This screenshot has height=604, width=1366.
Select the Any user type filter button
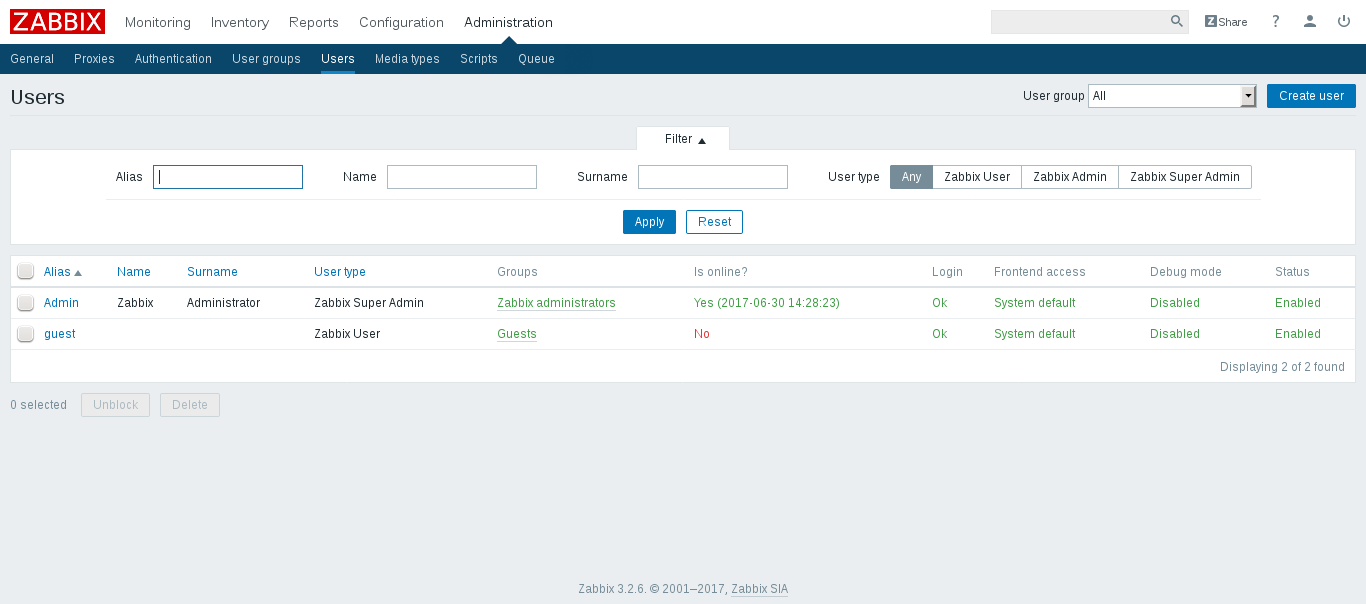click(x=911, y=176)
